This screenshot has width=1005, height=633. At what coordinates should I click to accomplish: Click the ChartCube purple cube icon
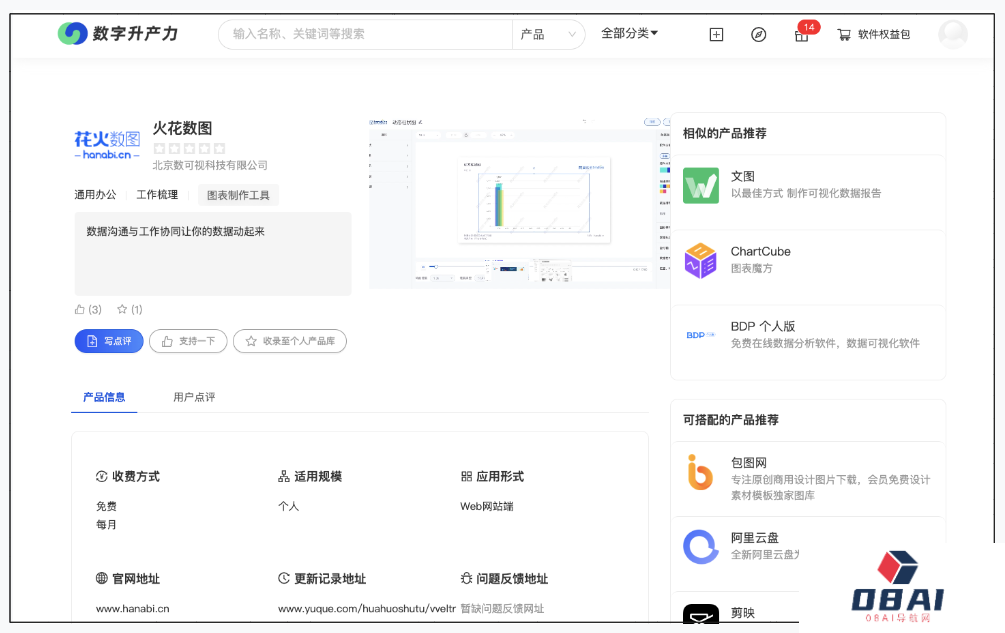(700, 260)
